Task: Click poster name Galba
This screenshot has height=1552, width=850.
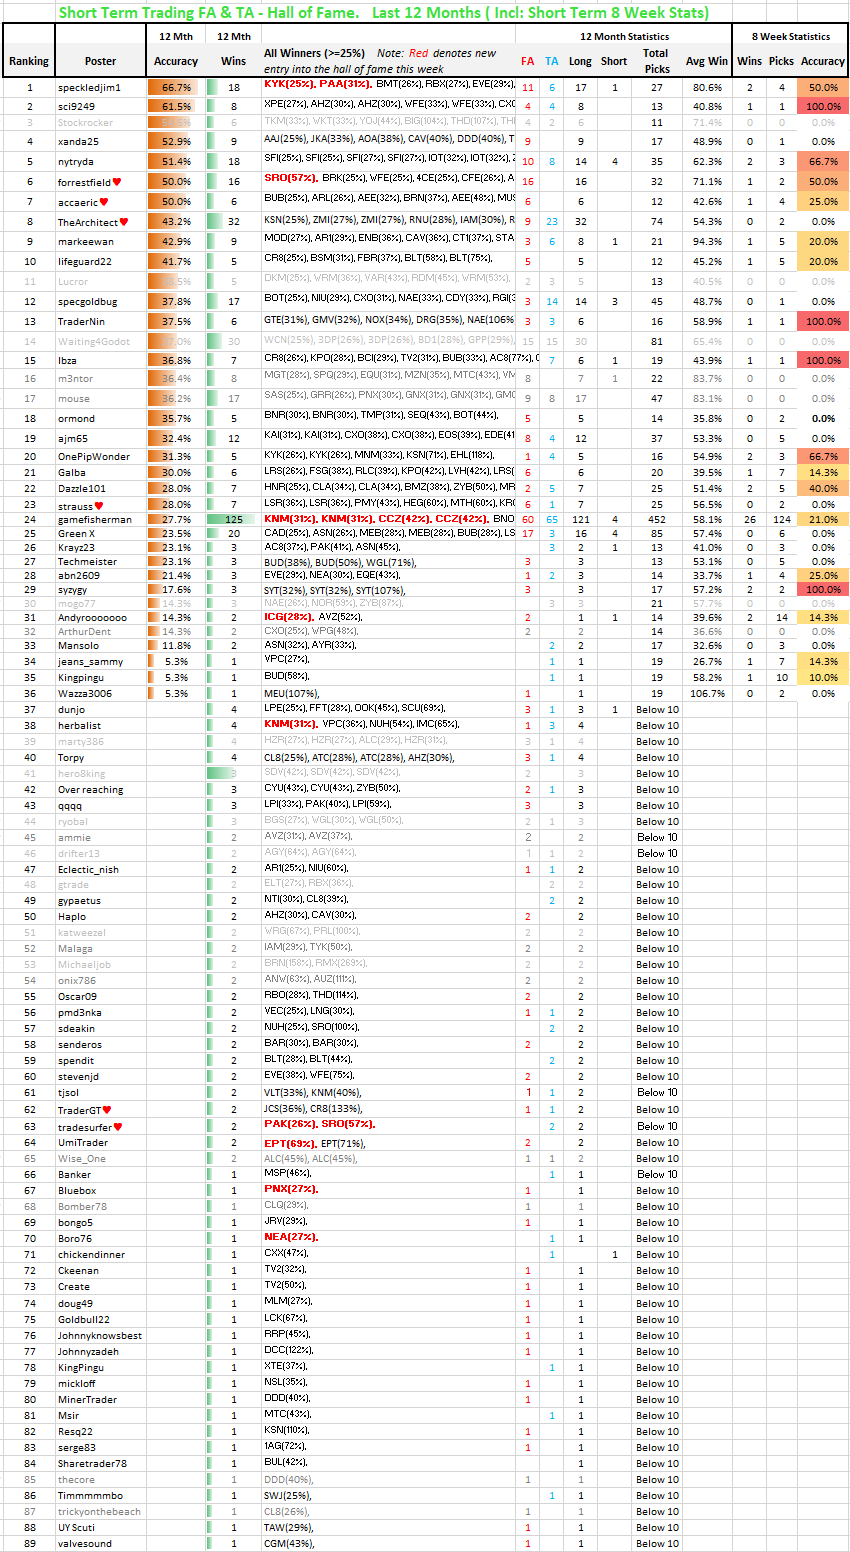Action: (71, 472)
